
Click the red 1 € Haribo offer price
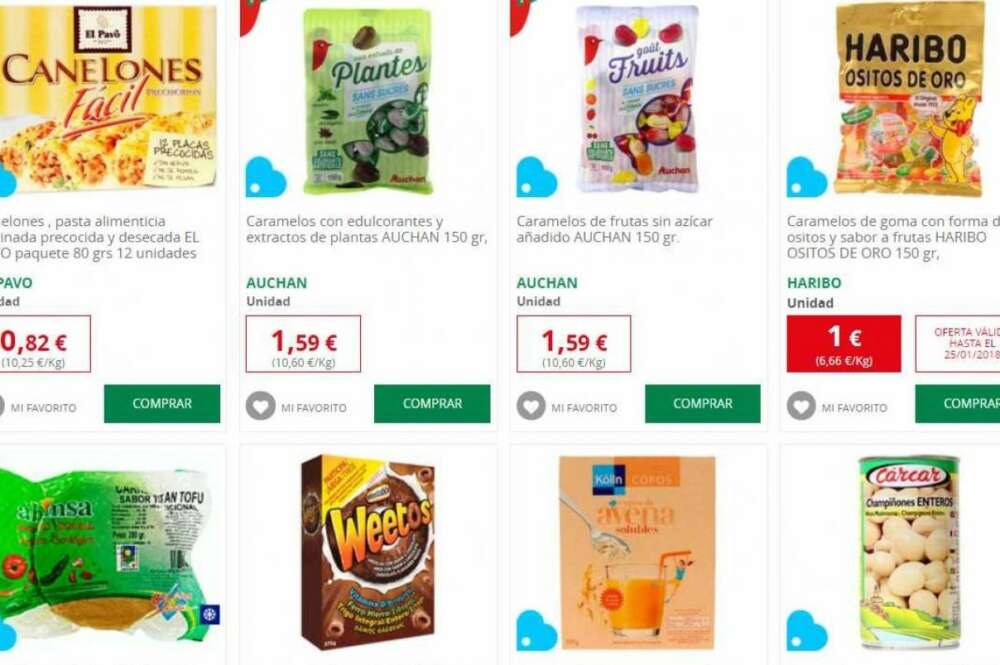[x=844, y=344]
